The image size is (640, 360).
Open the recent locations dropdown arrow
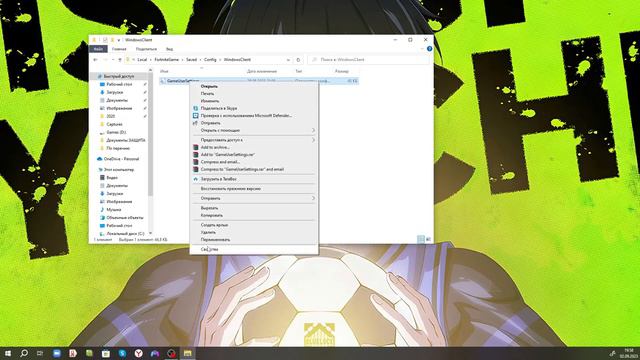point(113,60)
